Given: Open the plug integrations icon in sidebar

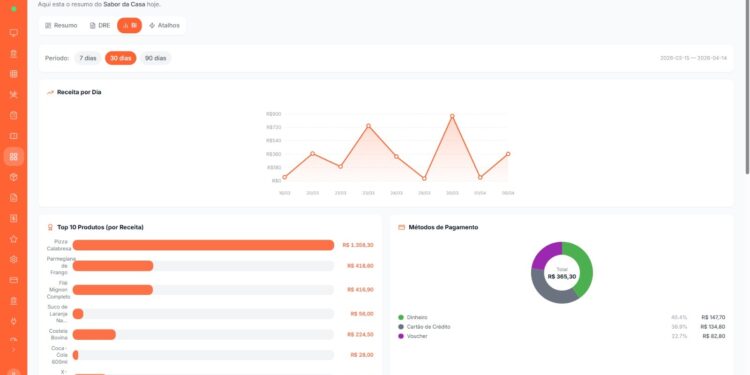Looking at the screenshot, I should (x=13, y=321).
